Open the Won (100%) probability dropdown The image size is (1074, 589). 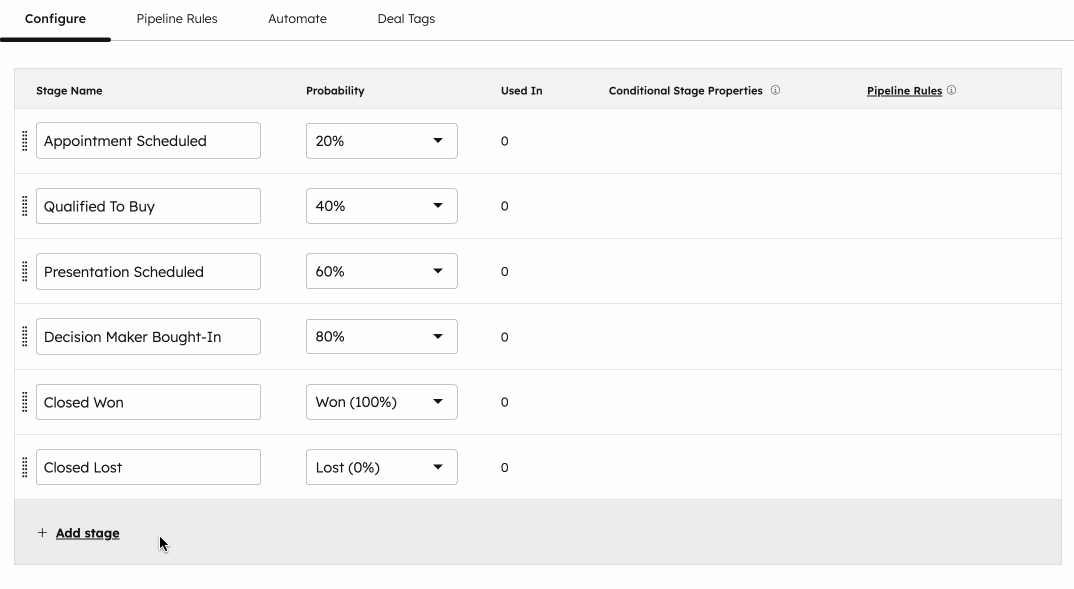(381, 401)
